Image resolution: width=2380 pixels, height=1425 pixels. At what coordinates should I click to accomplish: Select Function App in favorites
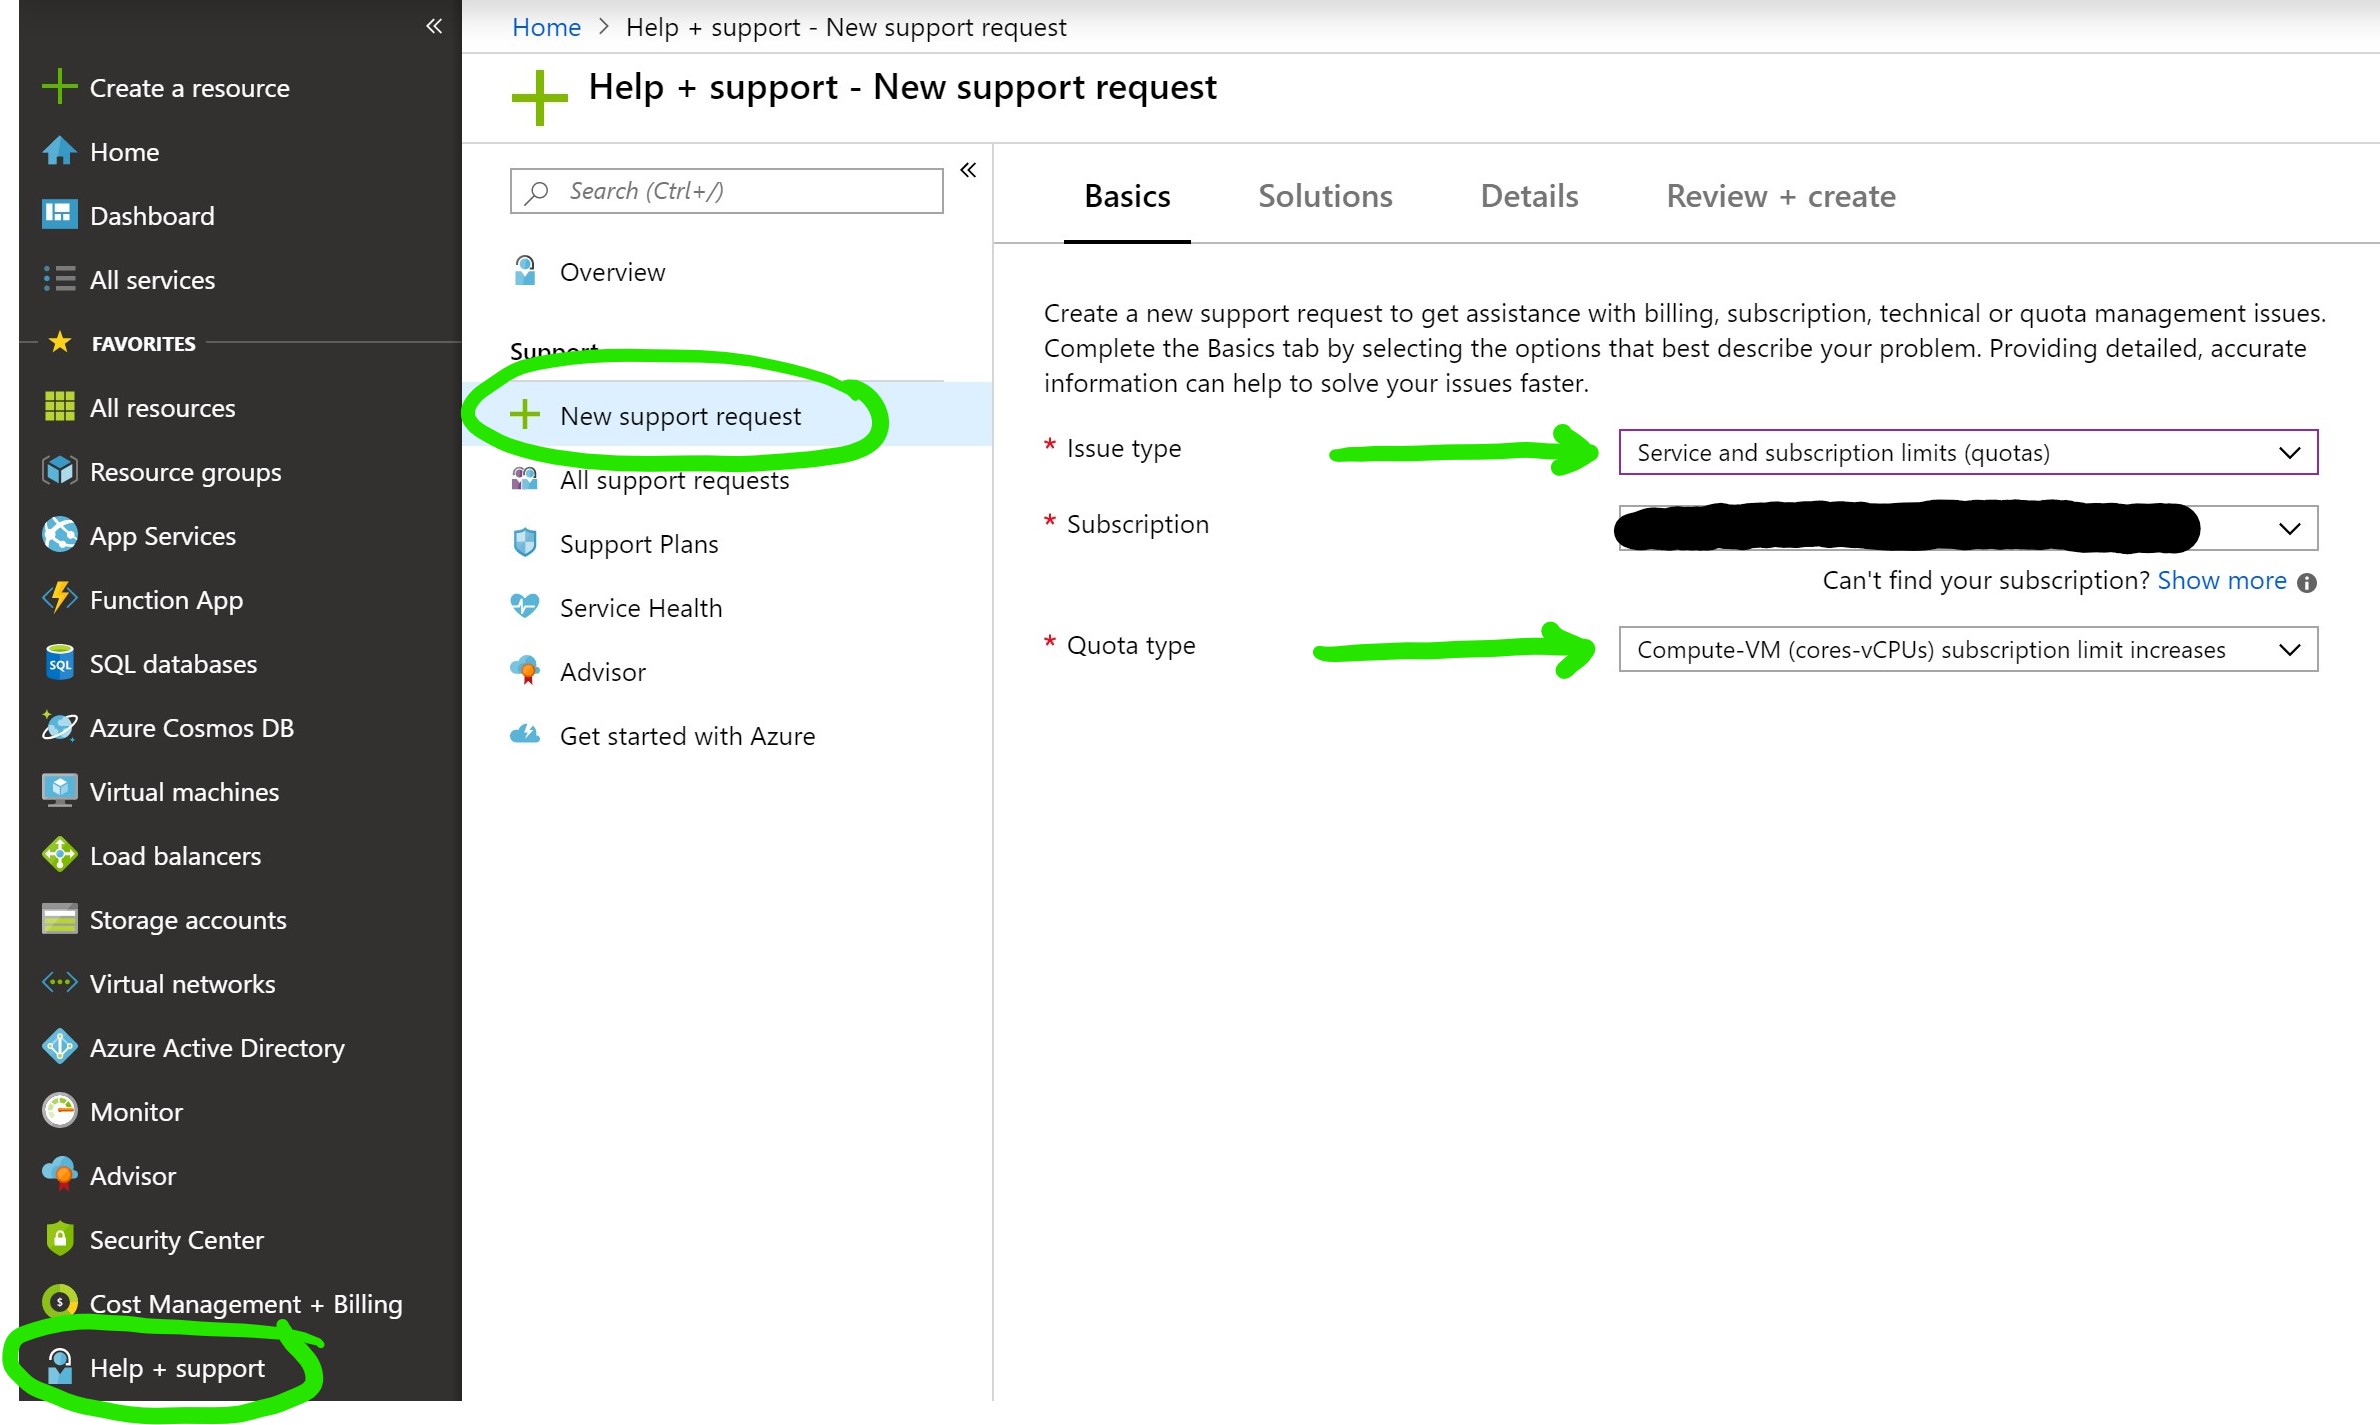pos(166,599)
